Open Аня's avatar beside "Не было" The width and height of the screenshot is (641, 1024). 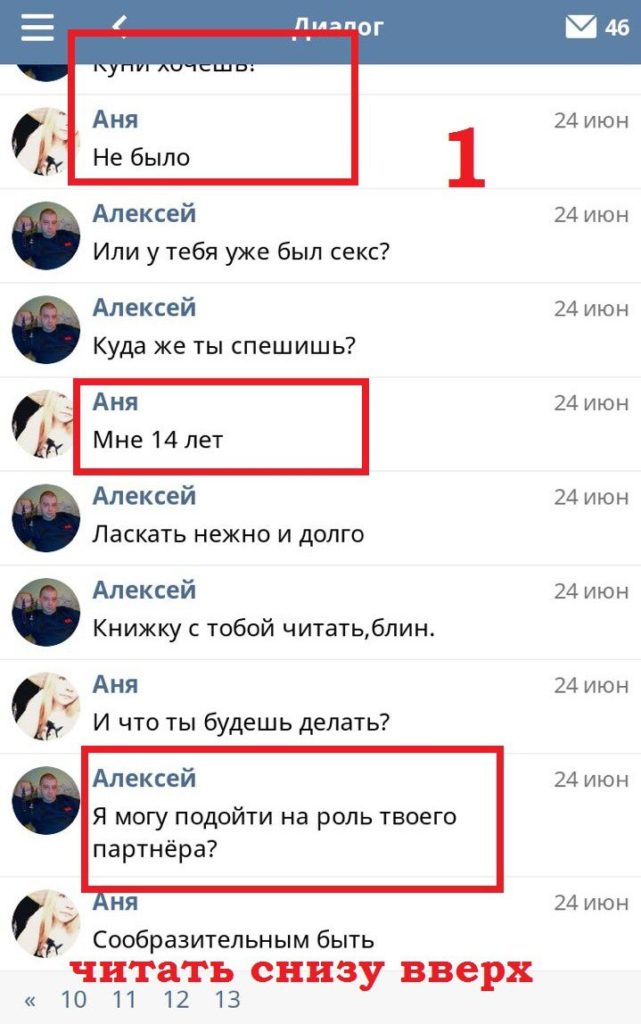(46, 141)
